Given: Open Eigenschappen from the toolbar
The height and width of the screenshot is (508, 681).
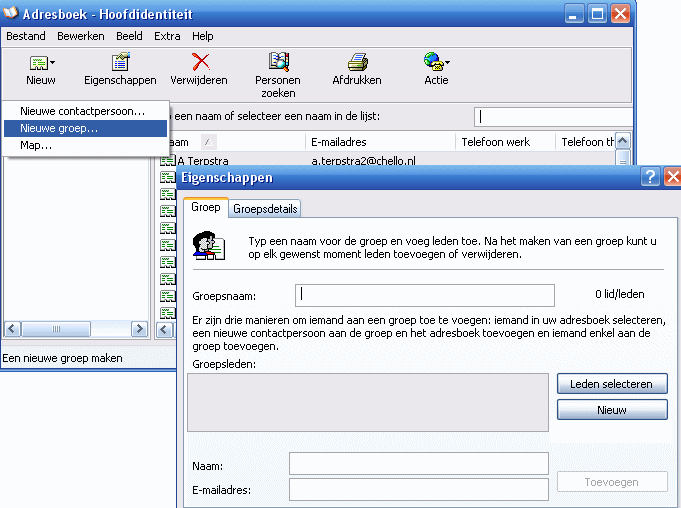Looking at the screenshot, I should (x=119, y=63).
